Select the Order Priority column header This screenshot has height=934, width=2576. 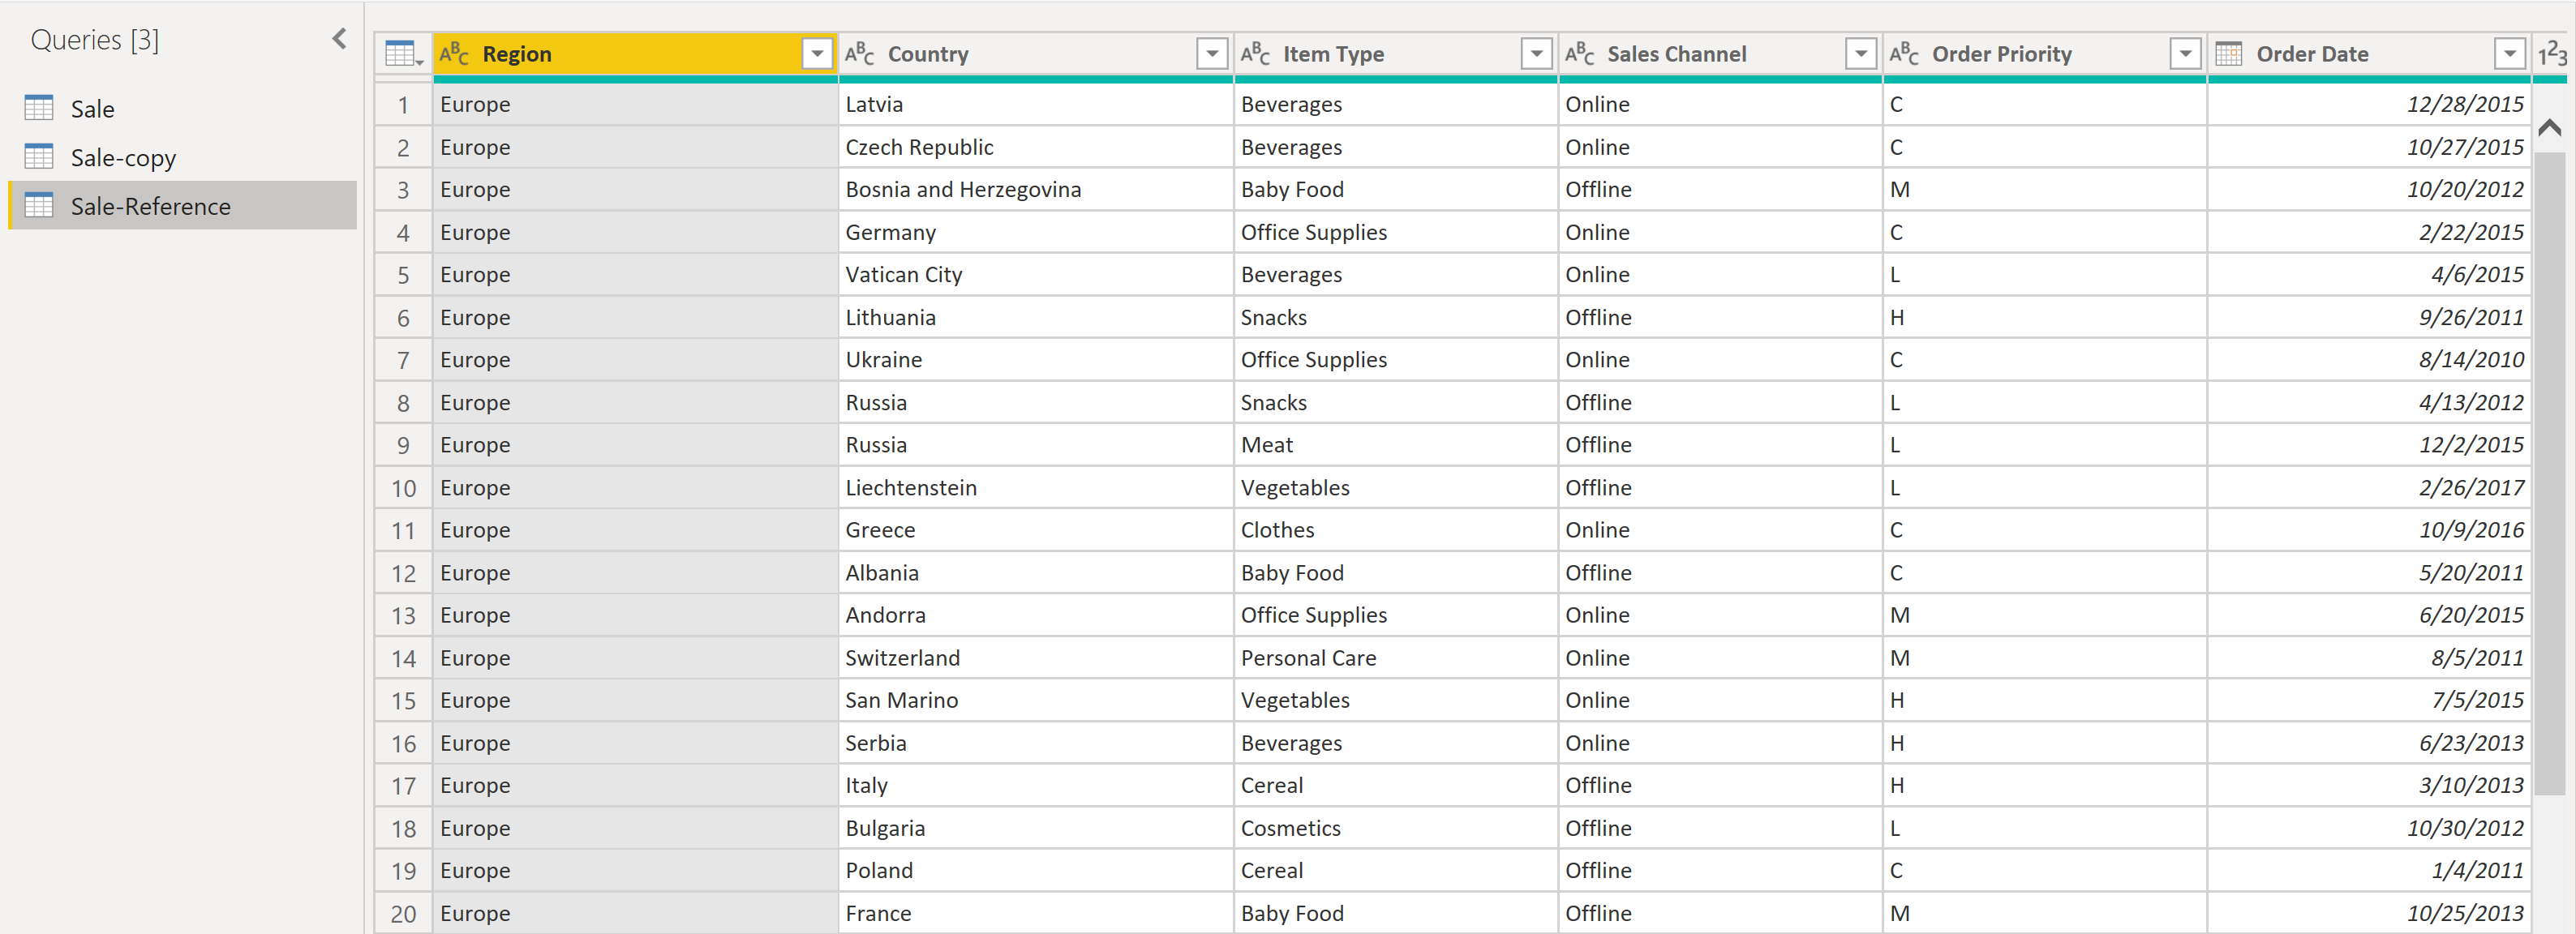coord(2001,54)
